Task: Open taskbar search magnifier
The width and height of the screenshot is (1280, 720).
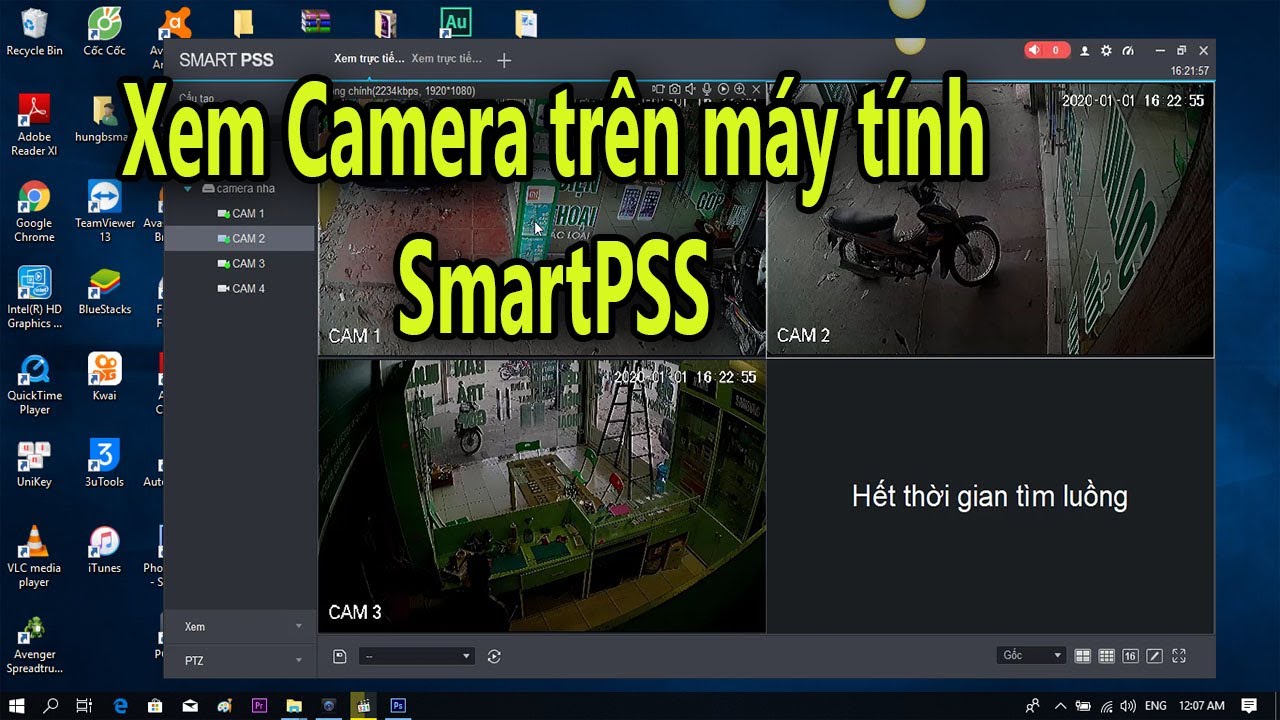Action: click(51, 705)
